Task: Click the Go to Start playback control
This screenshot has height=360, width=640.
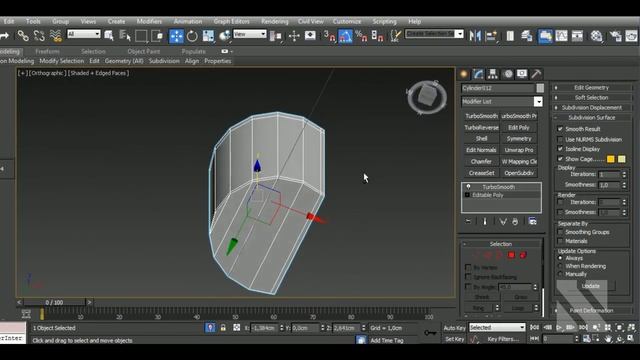Action: (534, 327)
